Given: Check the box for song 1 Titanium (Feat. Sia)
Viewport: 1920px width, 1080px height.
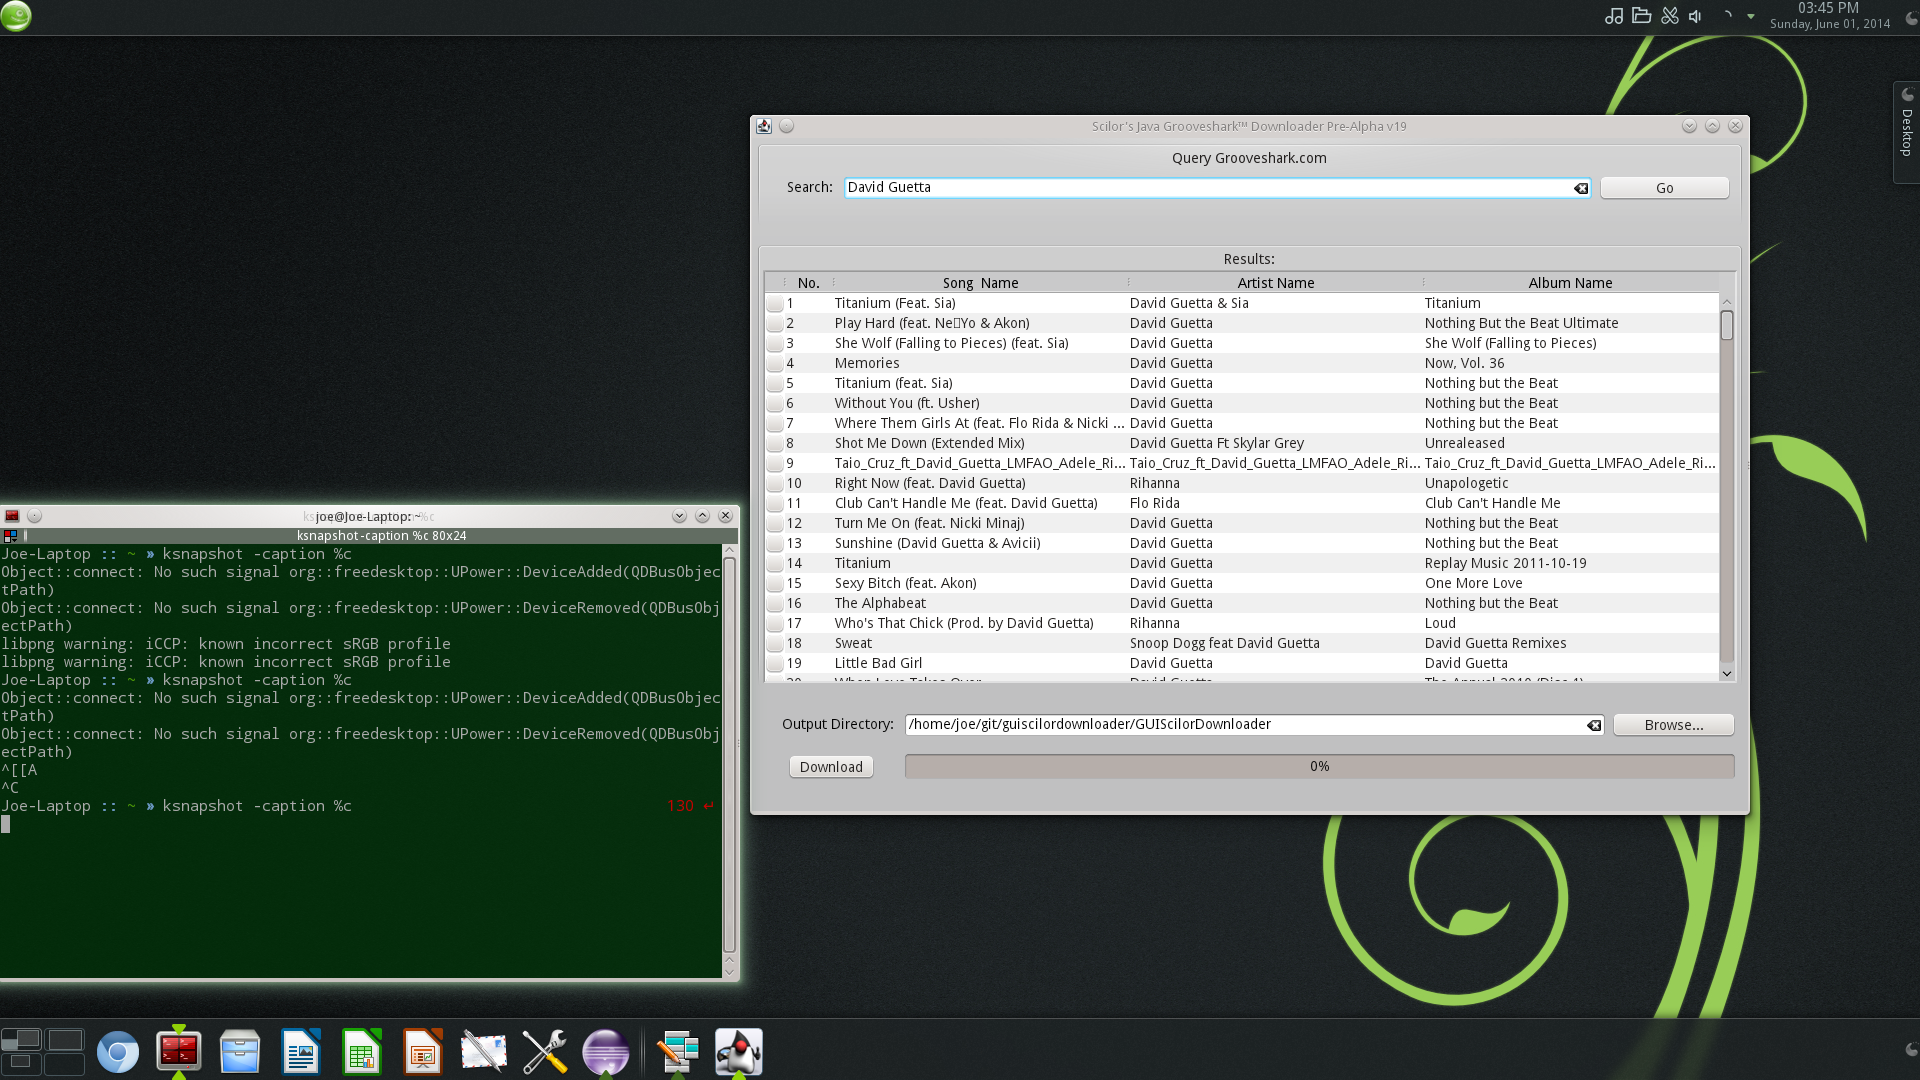Looking at the screenshot, I should pos(775,303).
